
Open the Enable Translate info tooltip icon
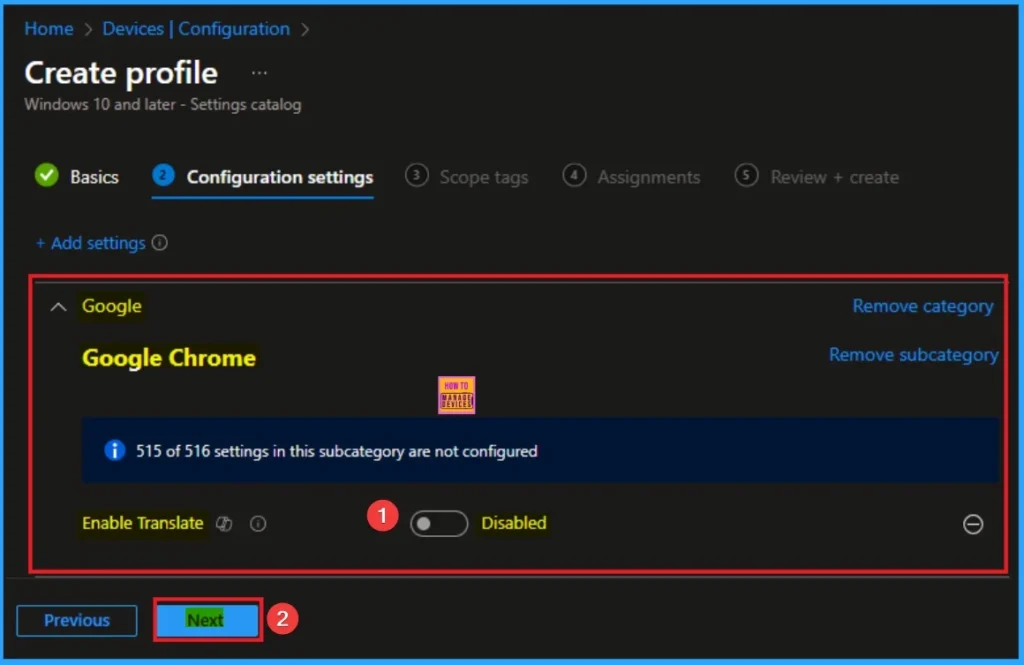click(x=258, y=524)
